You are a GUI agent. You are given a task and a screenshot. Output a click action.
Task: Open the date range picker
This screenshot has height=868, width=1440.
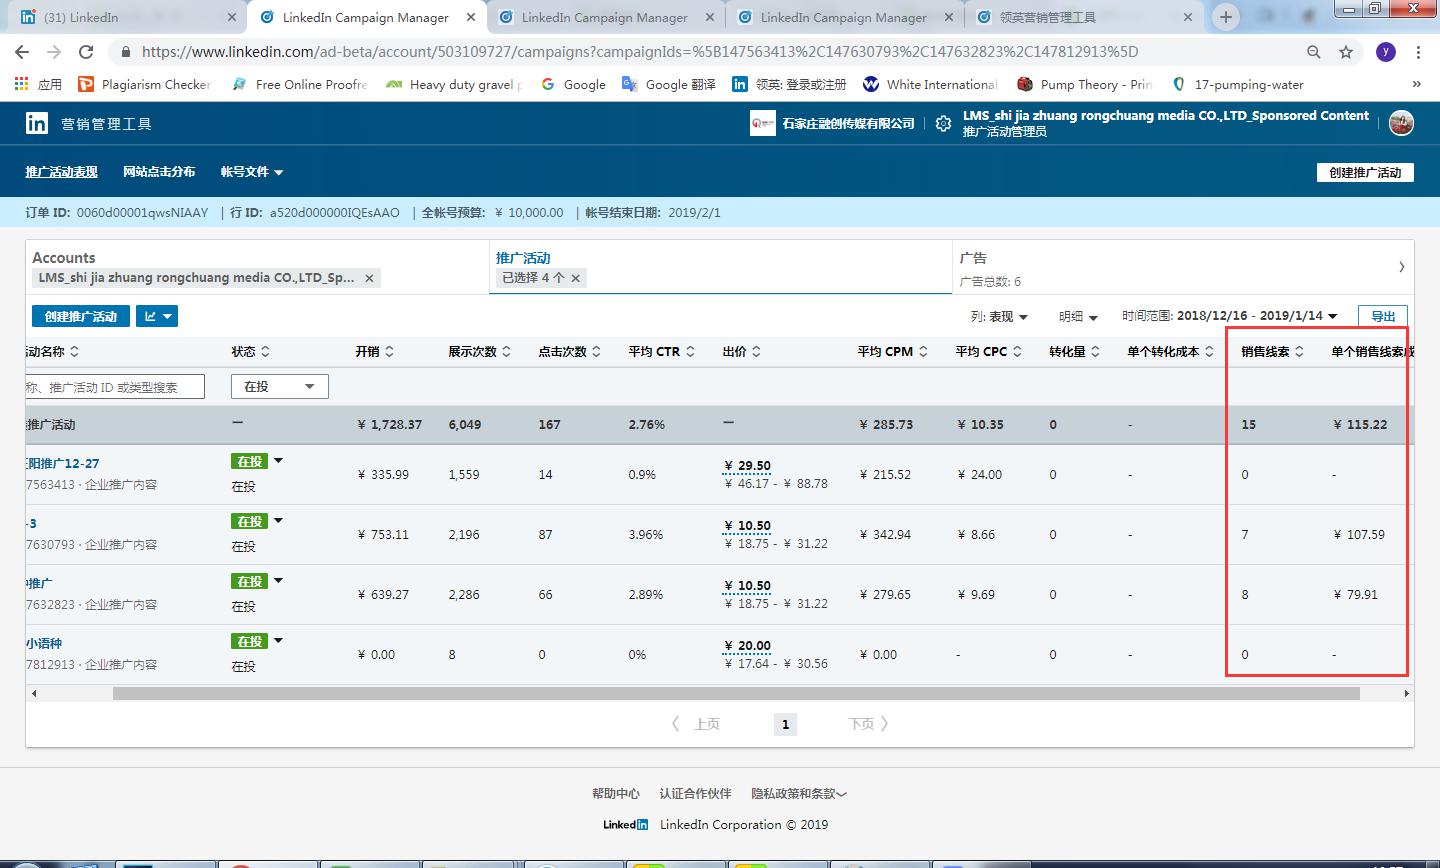[1257, 316]
